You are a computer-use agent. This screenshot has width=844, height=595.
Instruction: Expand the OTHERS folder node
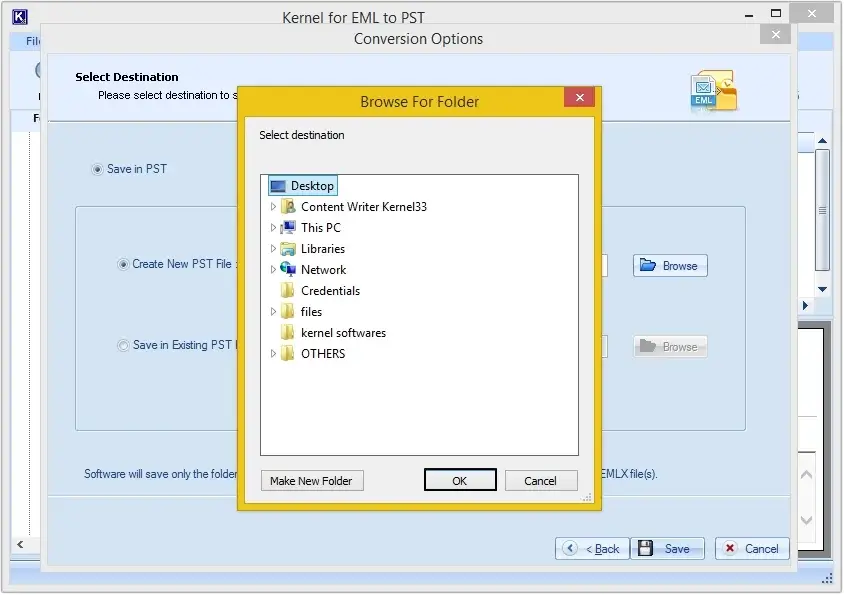[x=273, y=354]
